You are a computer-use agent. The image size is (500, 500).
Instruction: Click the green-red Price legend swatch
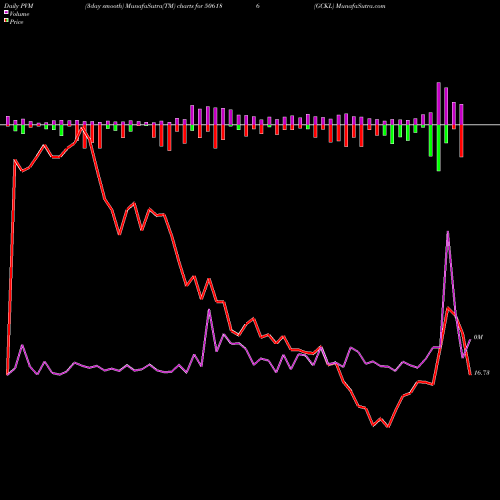coord(6,21)
